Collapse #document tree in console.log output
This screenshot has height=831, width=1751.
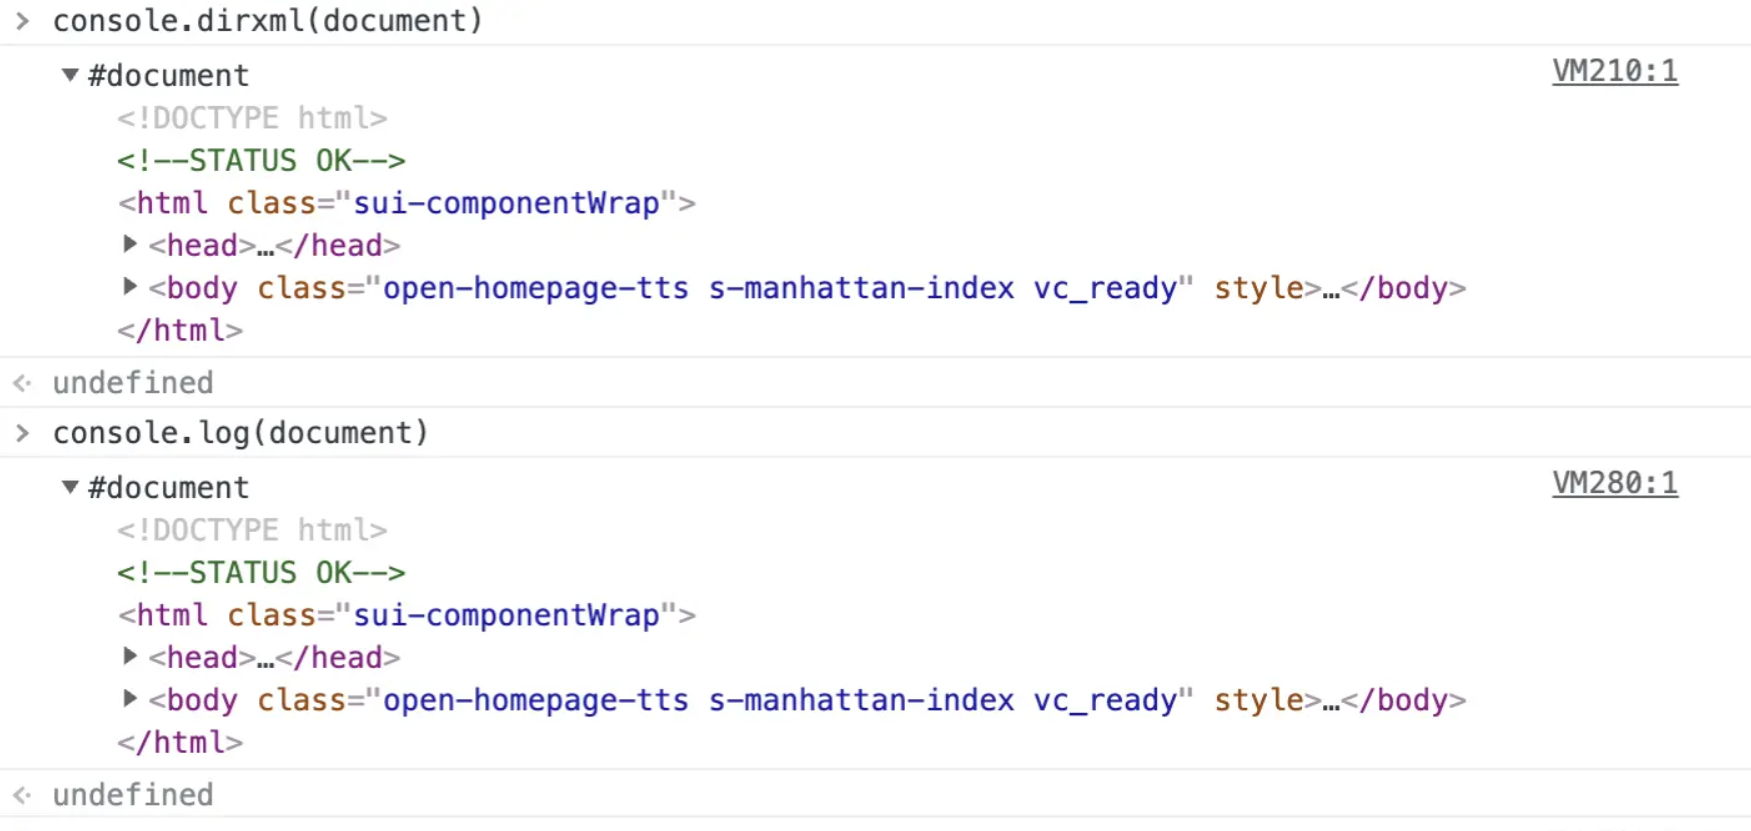[x=70, y=487]
